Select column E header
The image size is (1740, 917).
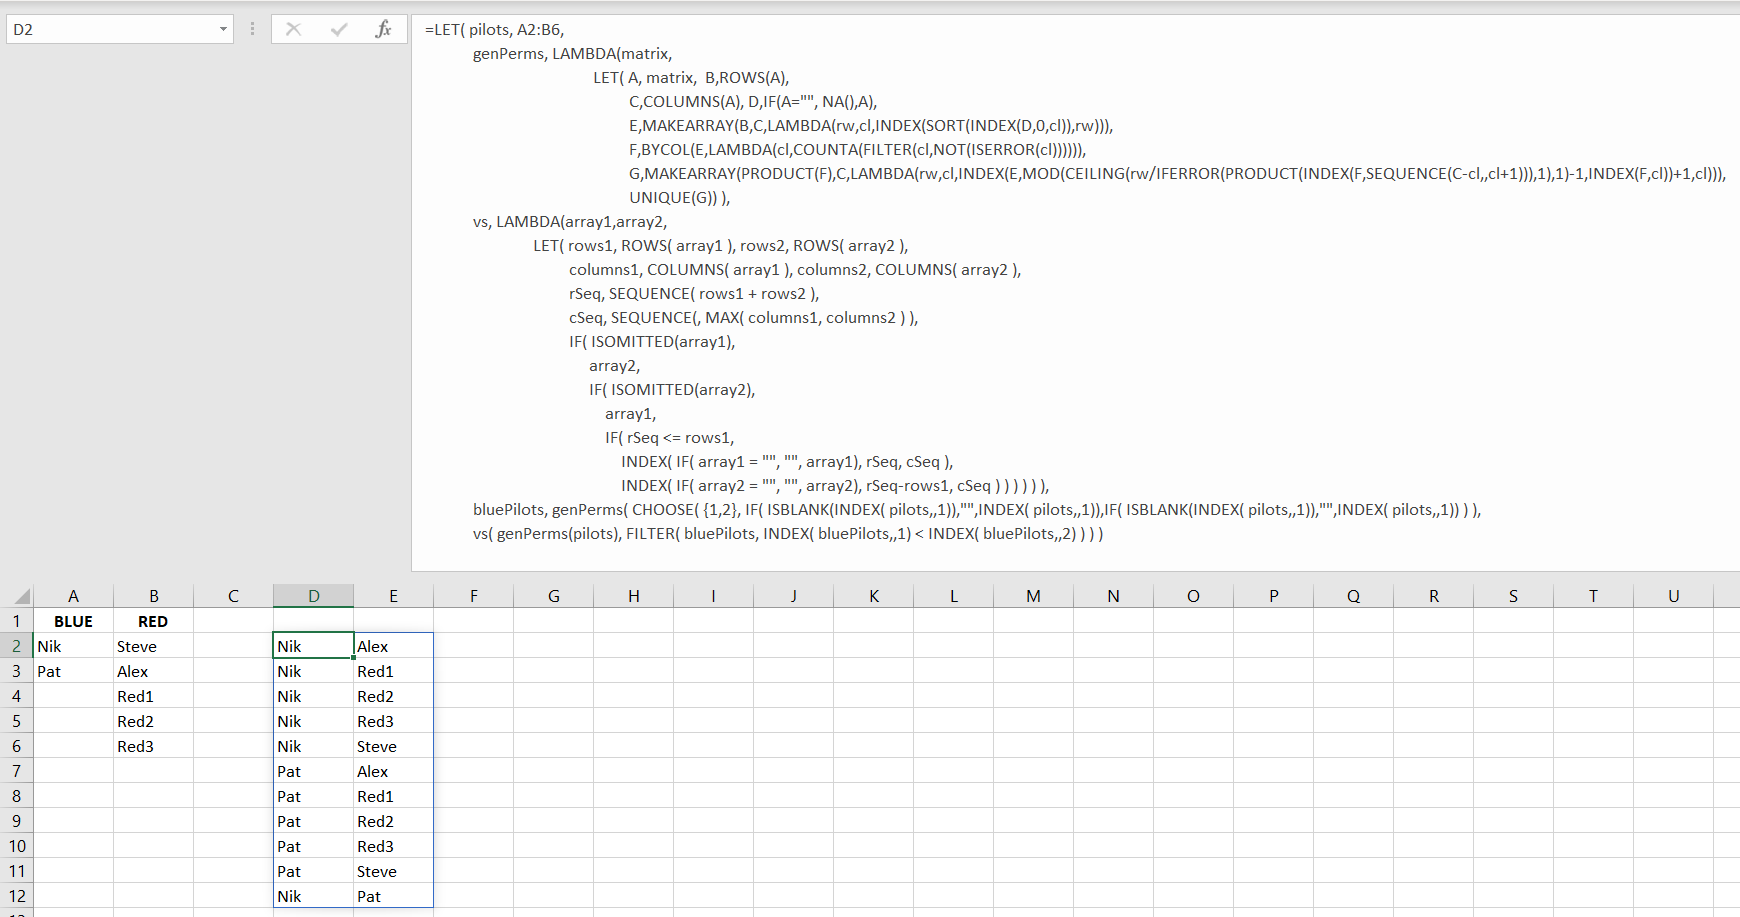coord(393,596)
